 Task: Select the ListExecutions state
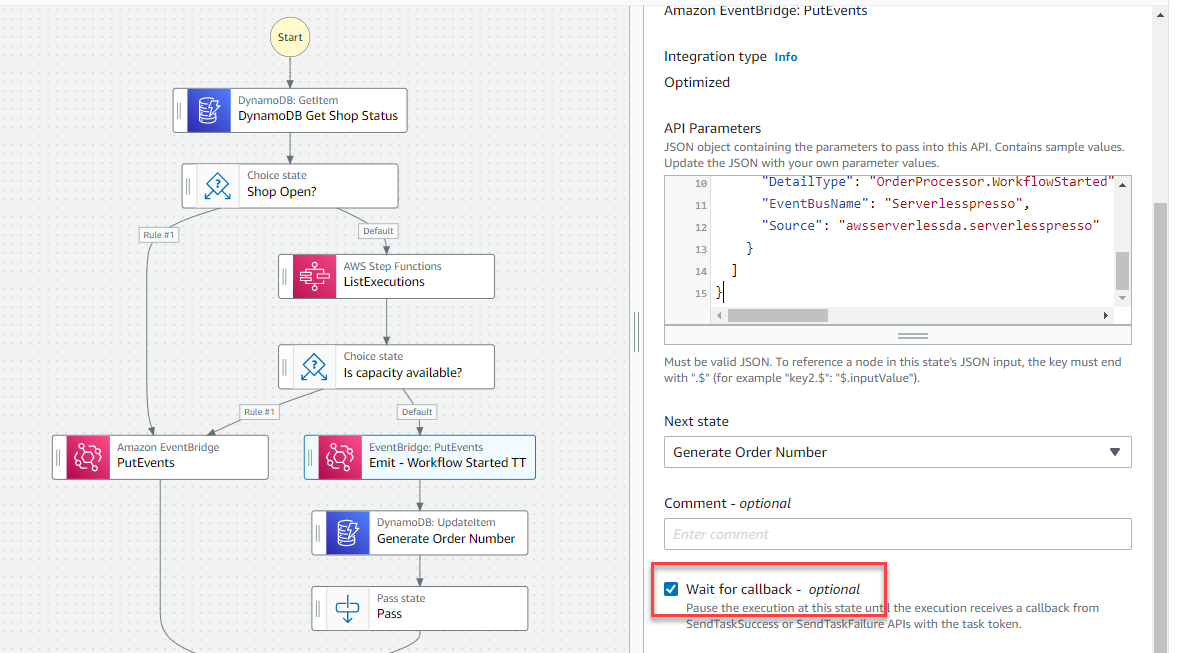point(387,277)
